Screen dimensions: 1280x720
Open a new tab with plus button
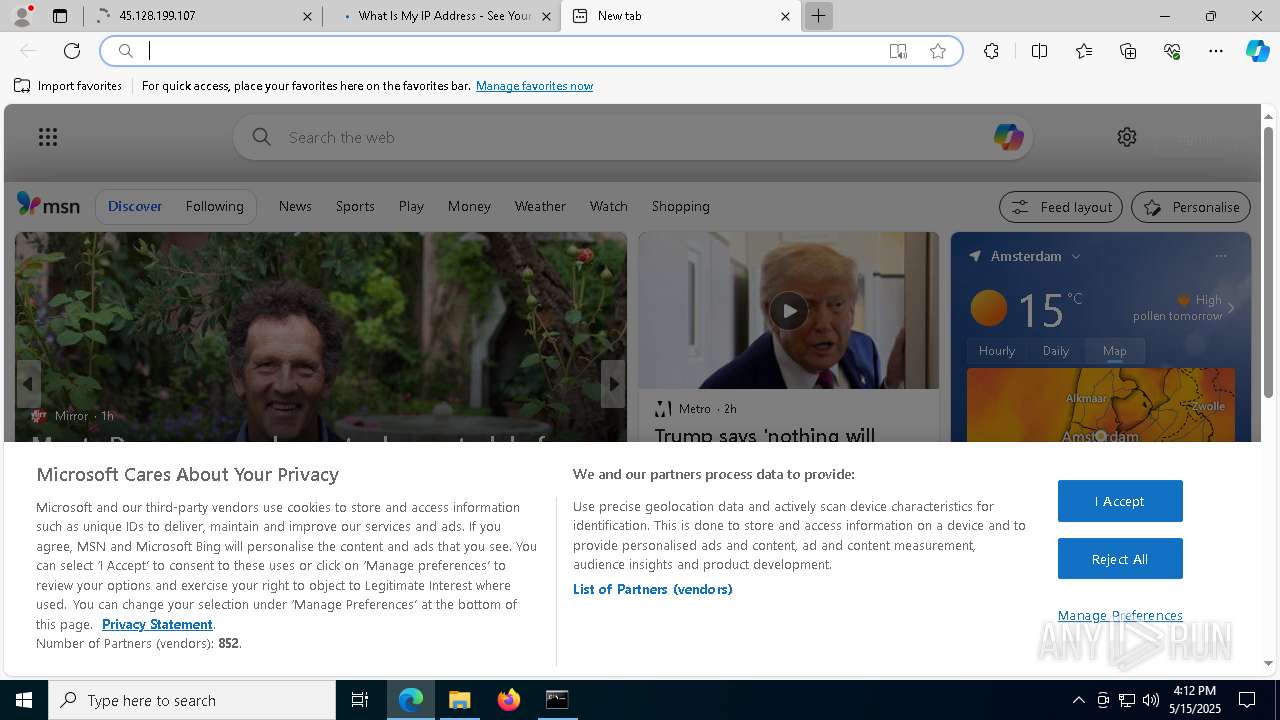tap(818, 16)
